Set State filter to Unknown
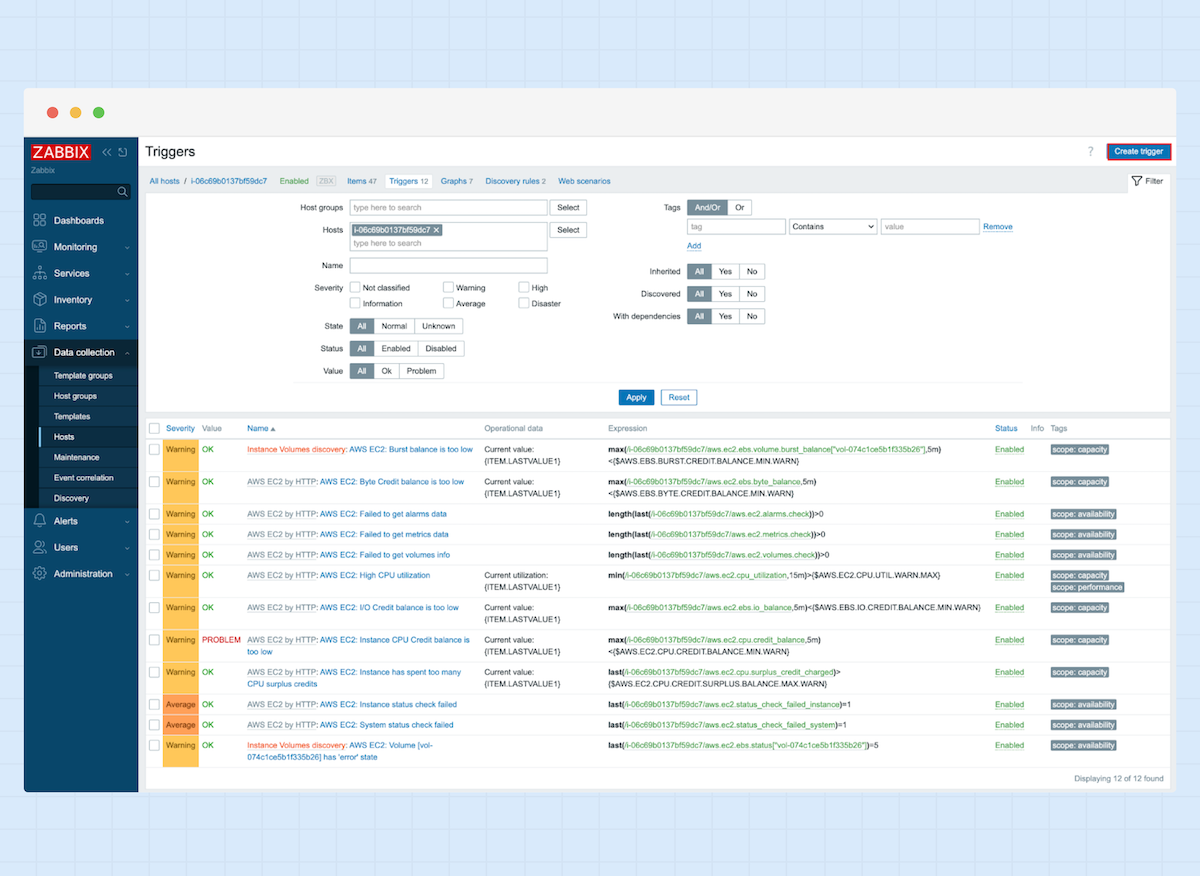 point(438,326)
